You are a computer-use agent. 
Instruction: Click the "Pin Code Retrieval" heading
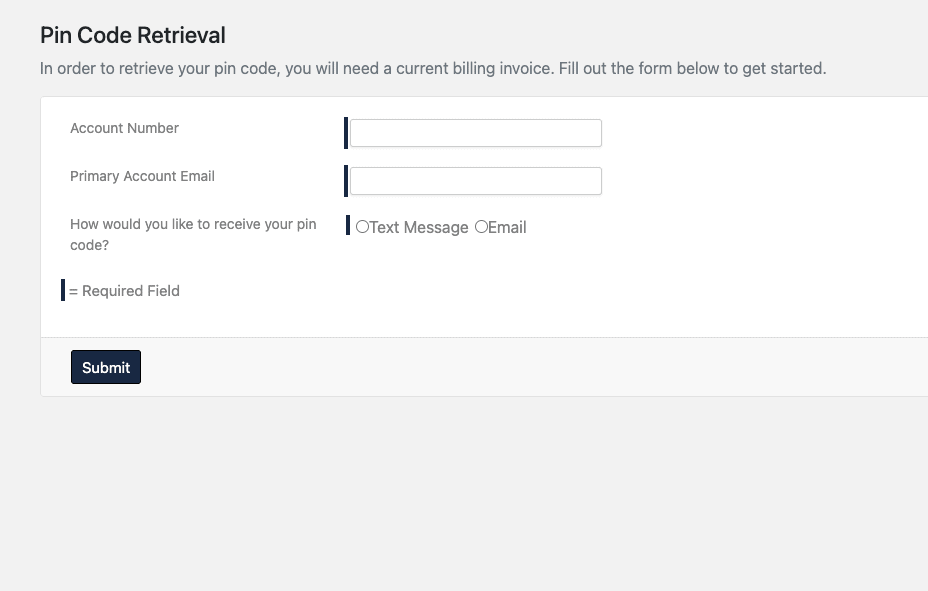(x=133, y=35)
